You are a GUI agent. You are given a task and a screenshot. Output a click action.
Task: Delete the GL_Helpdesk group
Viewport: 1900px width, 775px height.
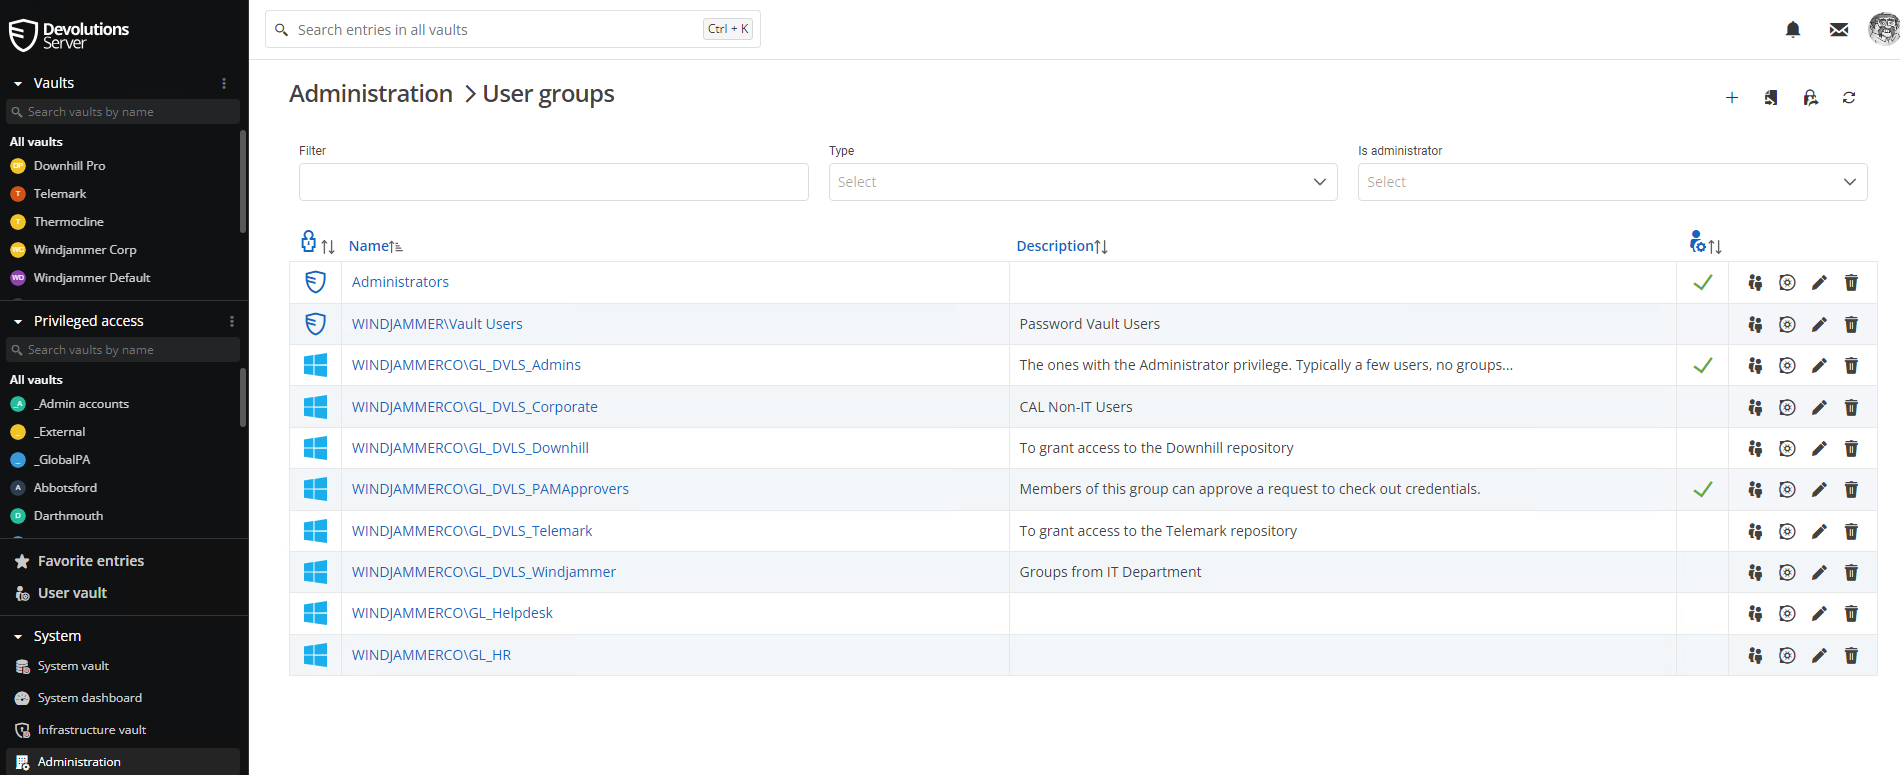(x=1851, y=613)
